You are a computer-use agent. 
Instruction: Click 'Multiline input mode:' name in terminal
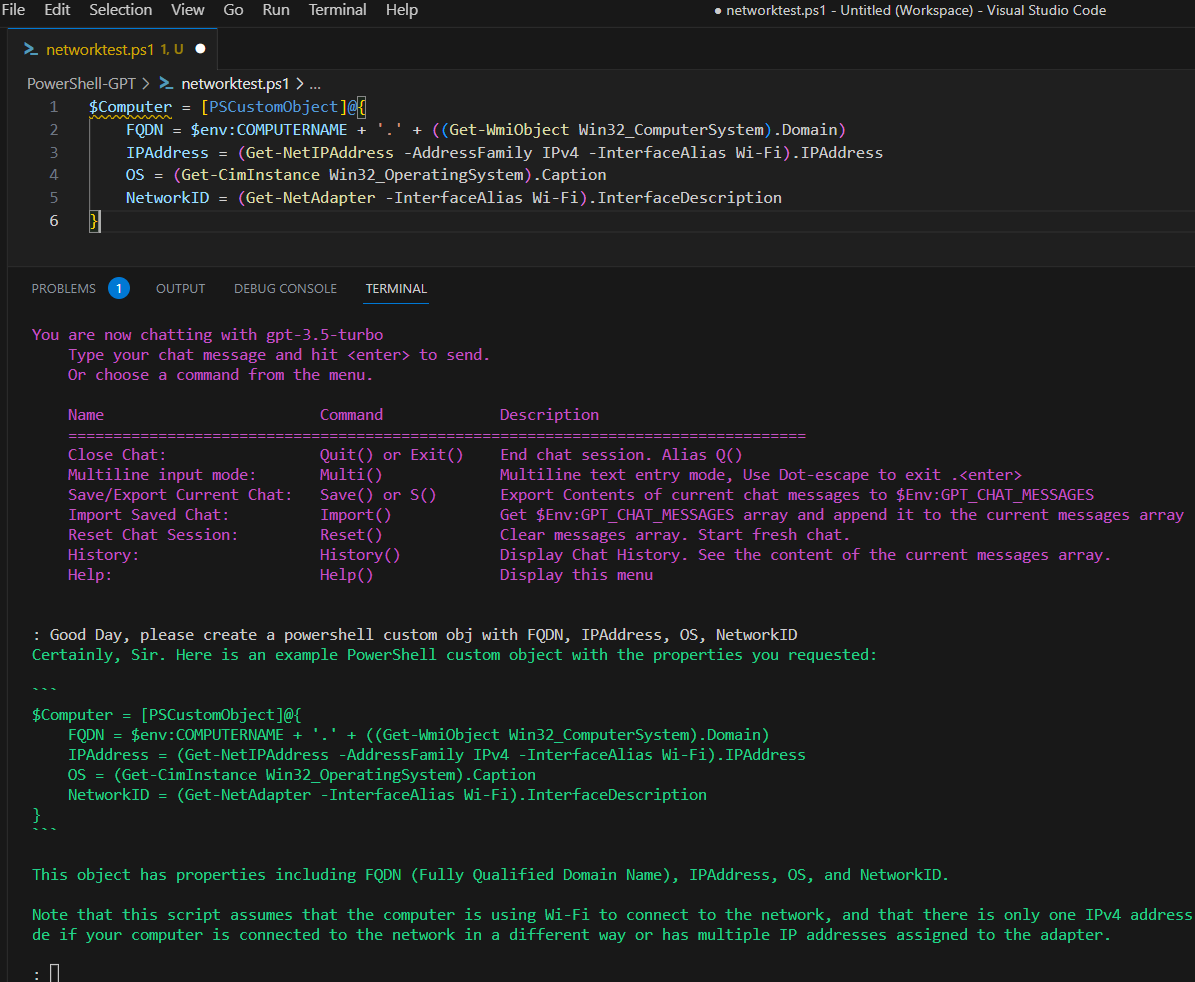(162, 475)
